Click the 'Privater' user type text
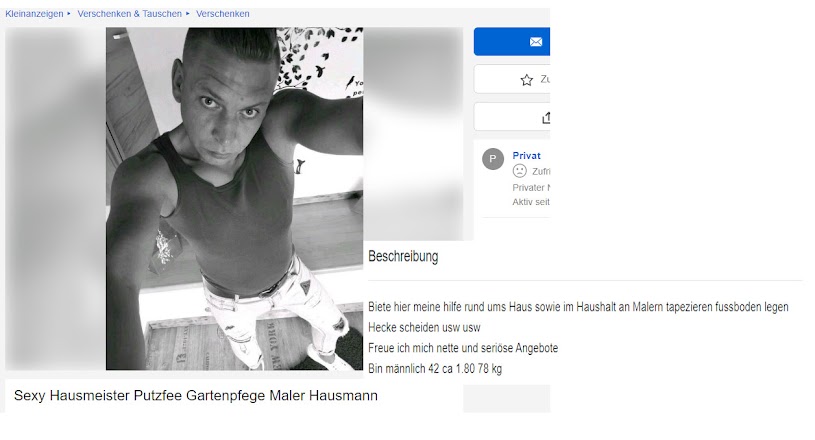Viewport: 815px width, 440px height. tap(531, 188)
